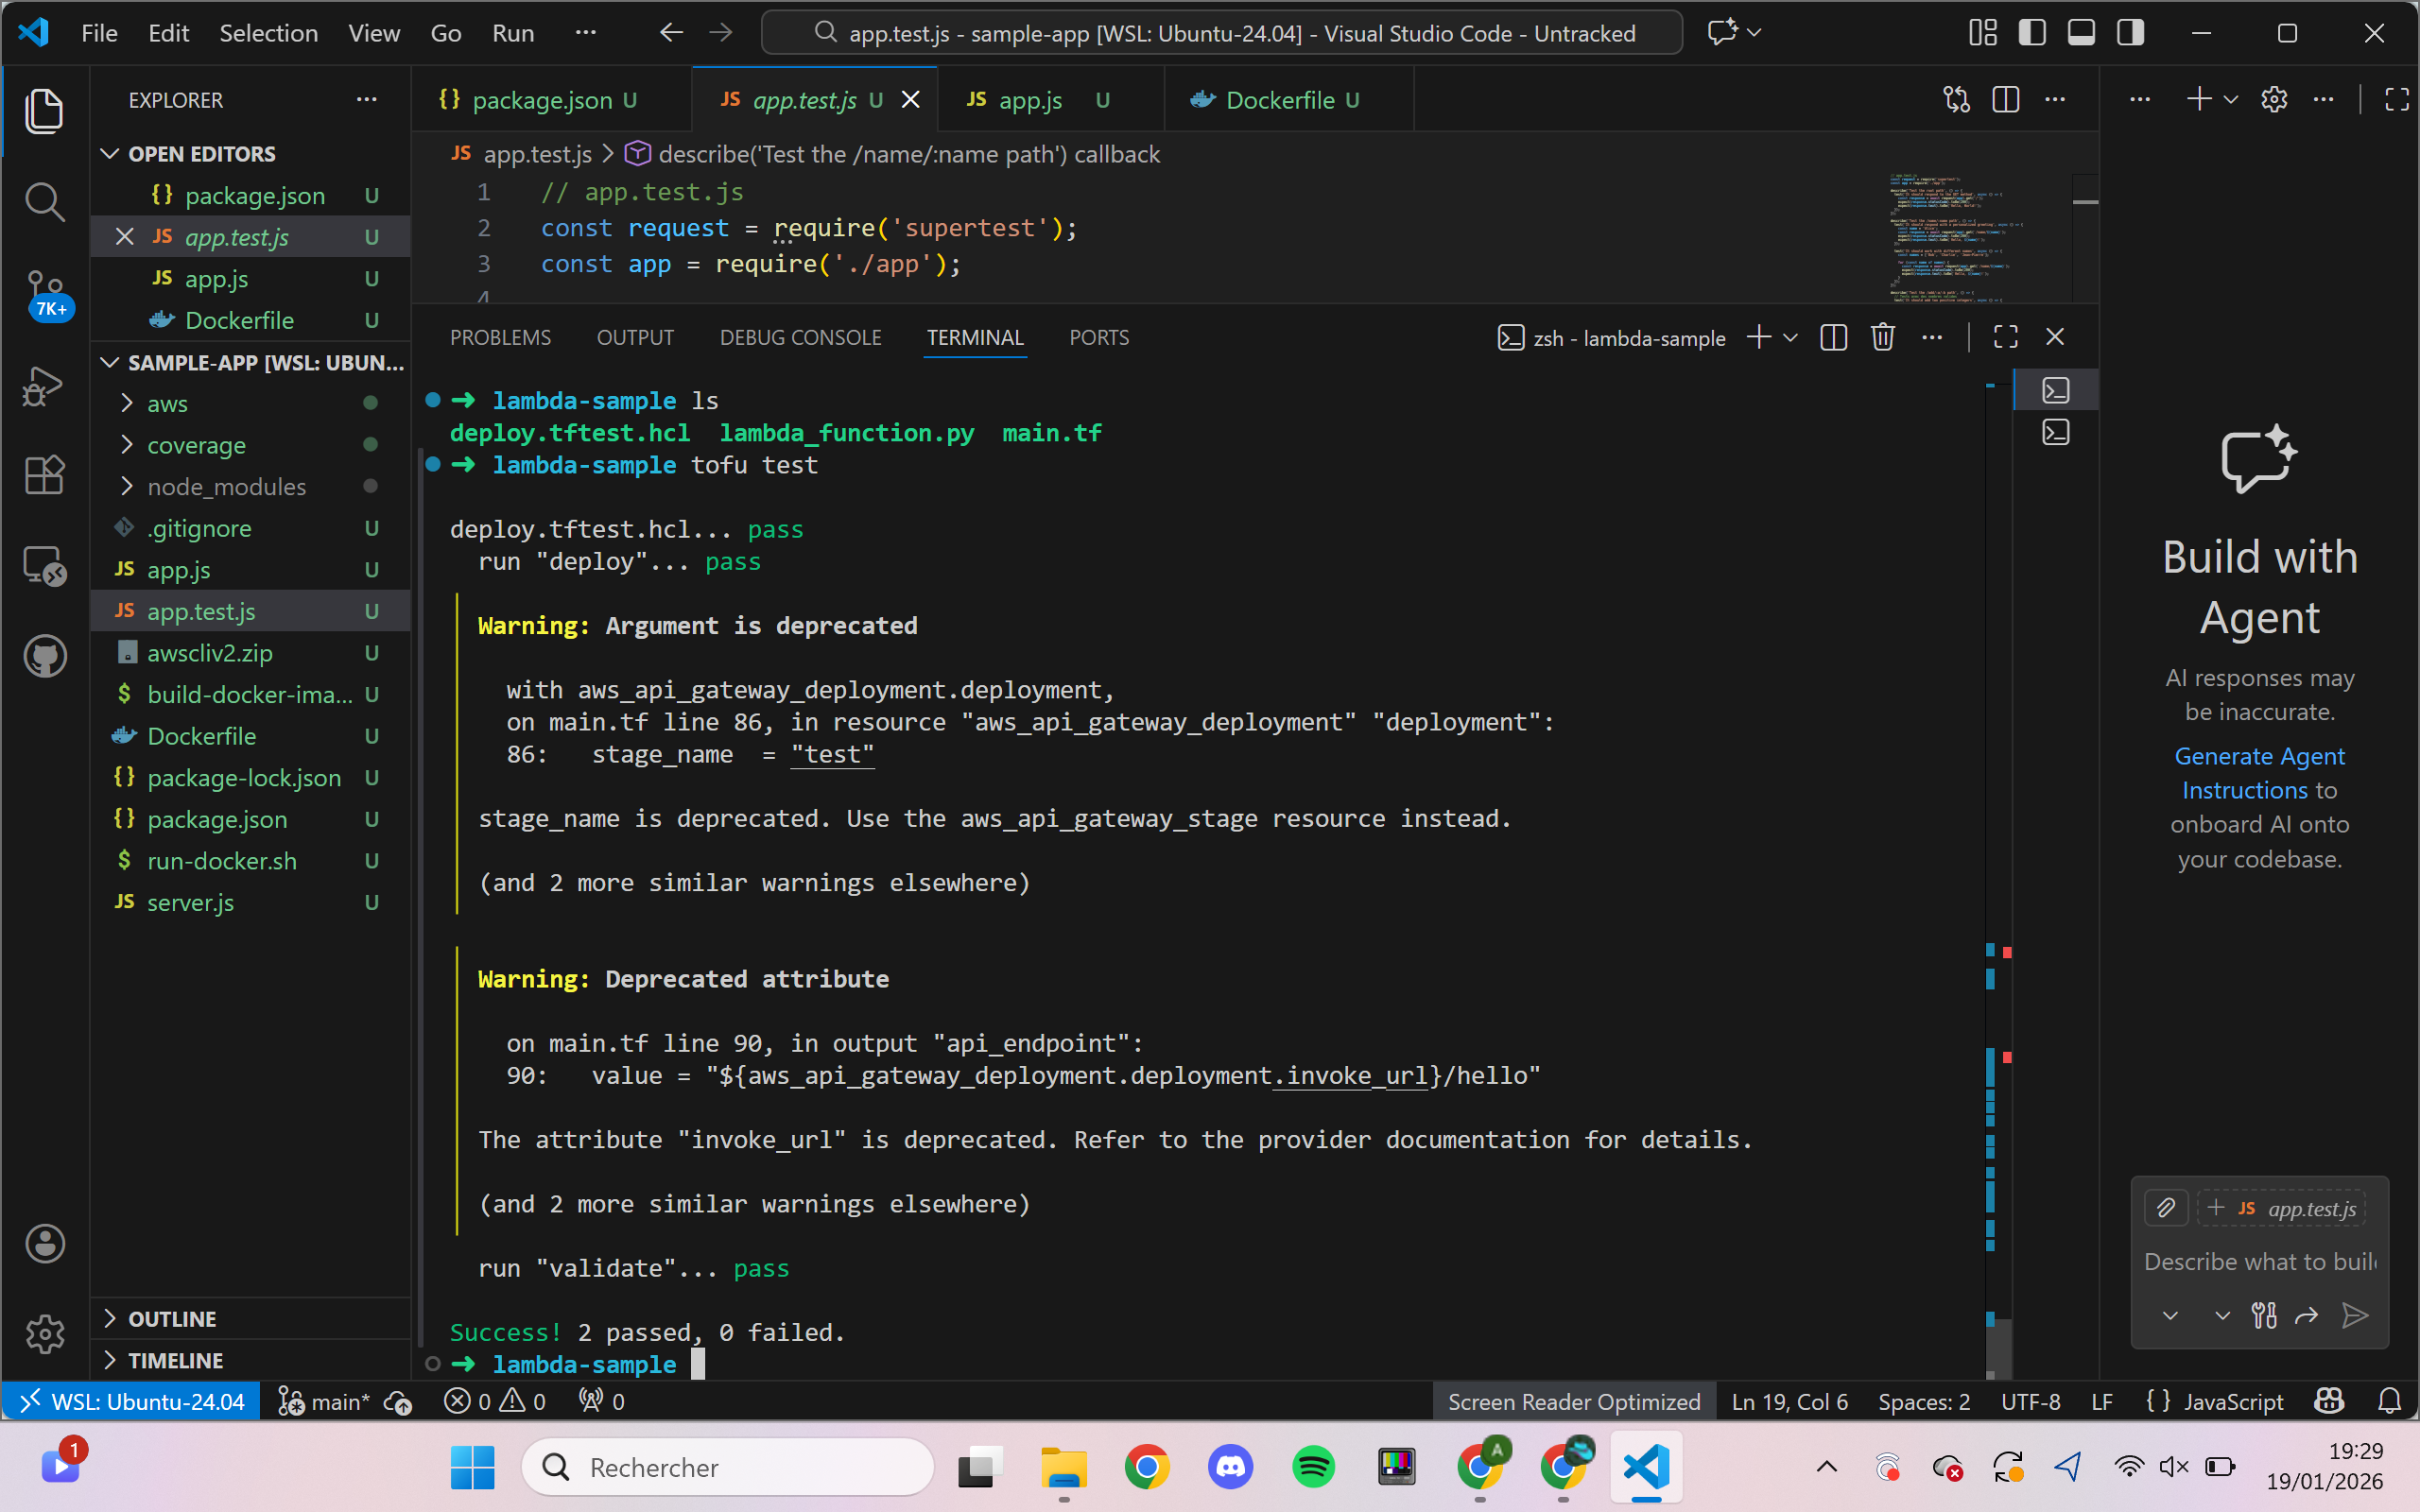
Task: Toggle the secondary side bar layout button
Action: (2130, 33)
